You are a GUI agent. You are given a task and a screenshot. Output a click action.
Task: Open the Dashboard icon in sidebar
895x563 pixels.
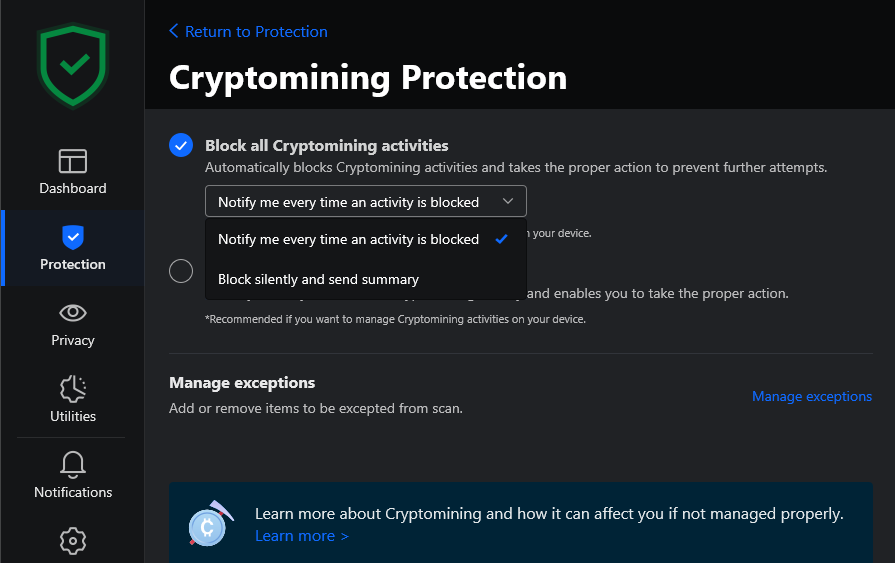(73, 161)
